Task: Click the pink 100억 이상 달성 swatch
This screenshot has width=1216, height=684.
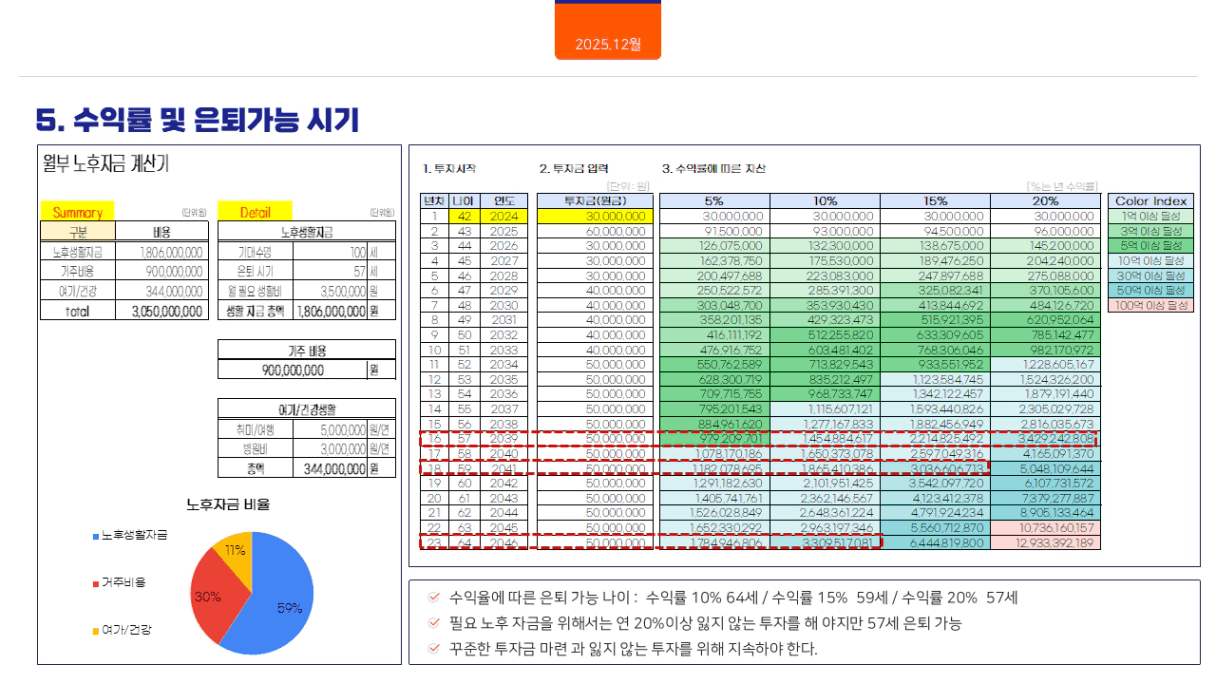Action: point(1151,305)
